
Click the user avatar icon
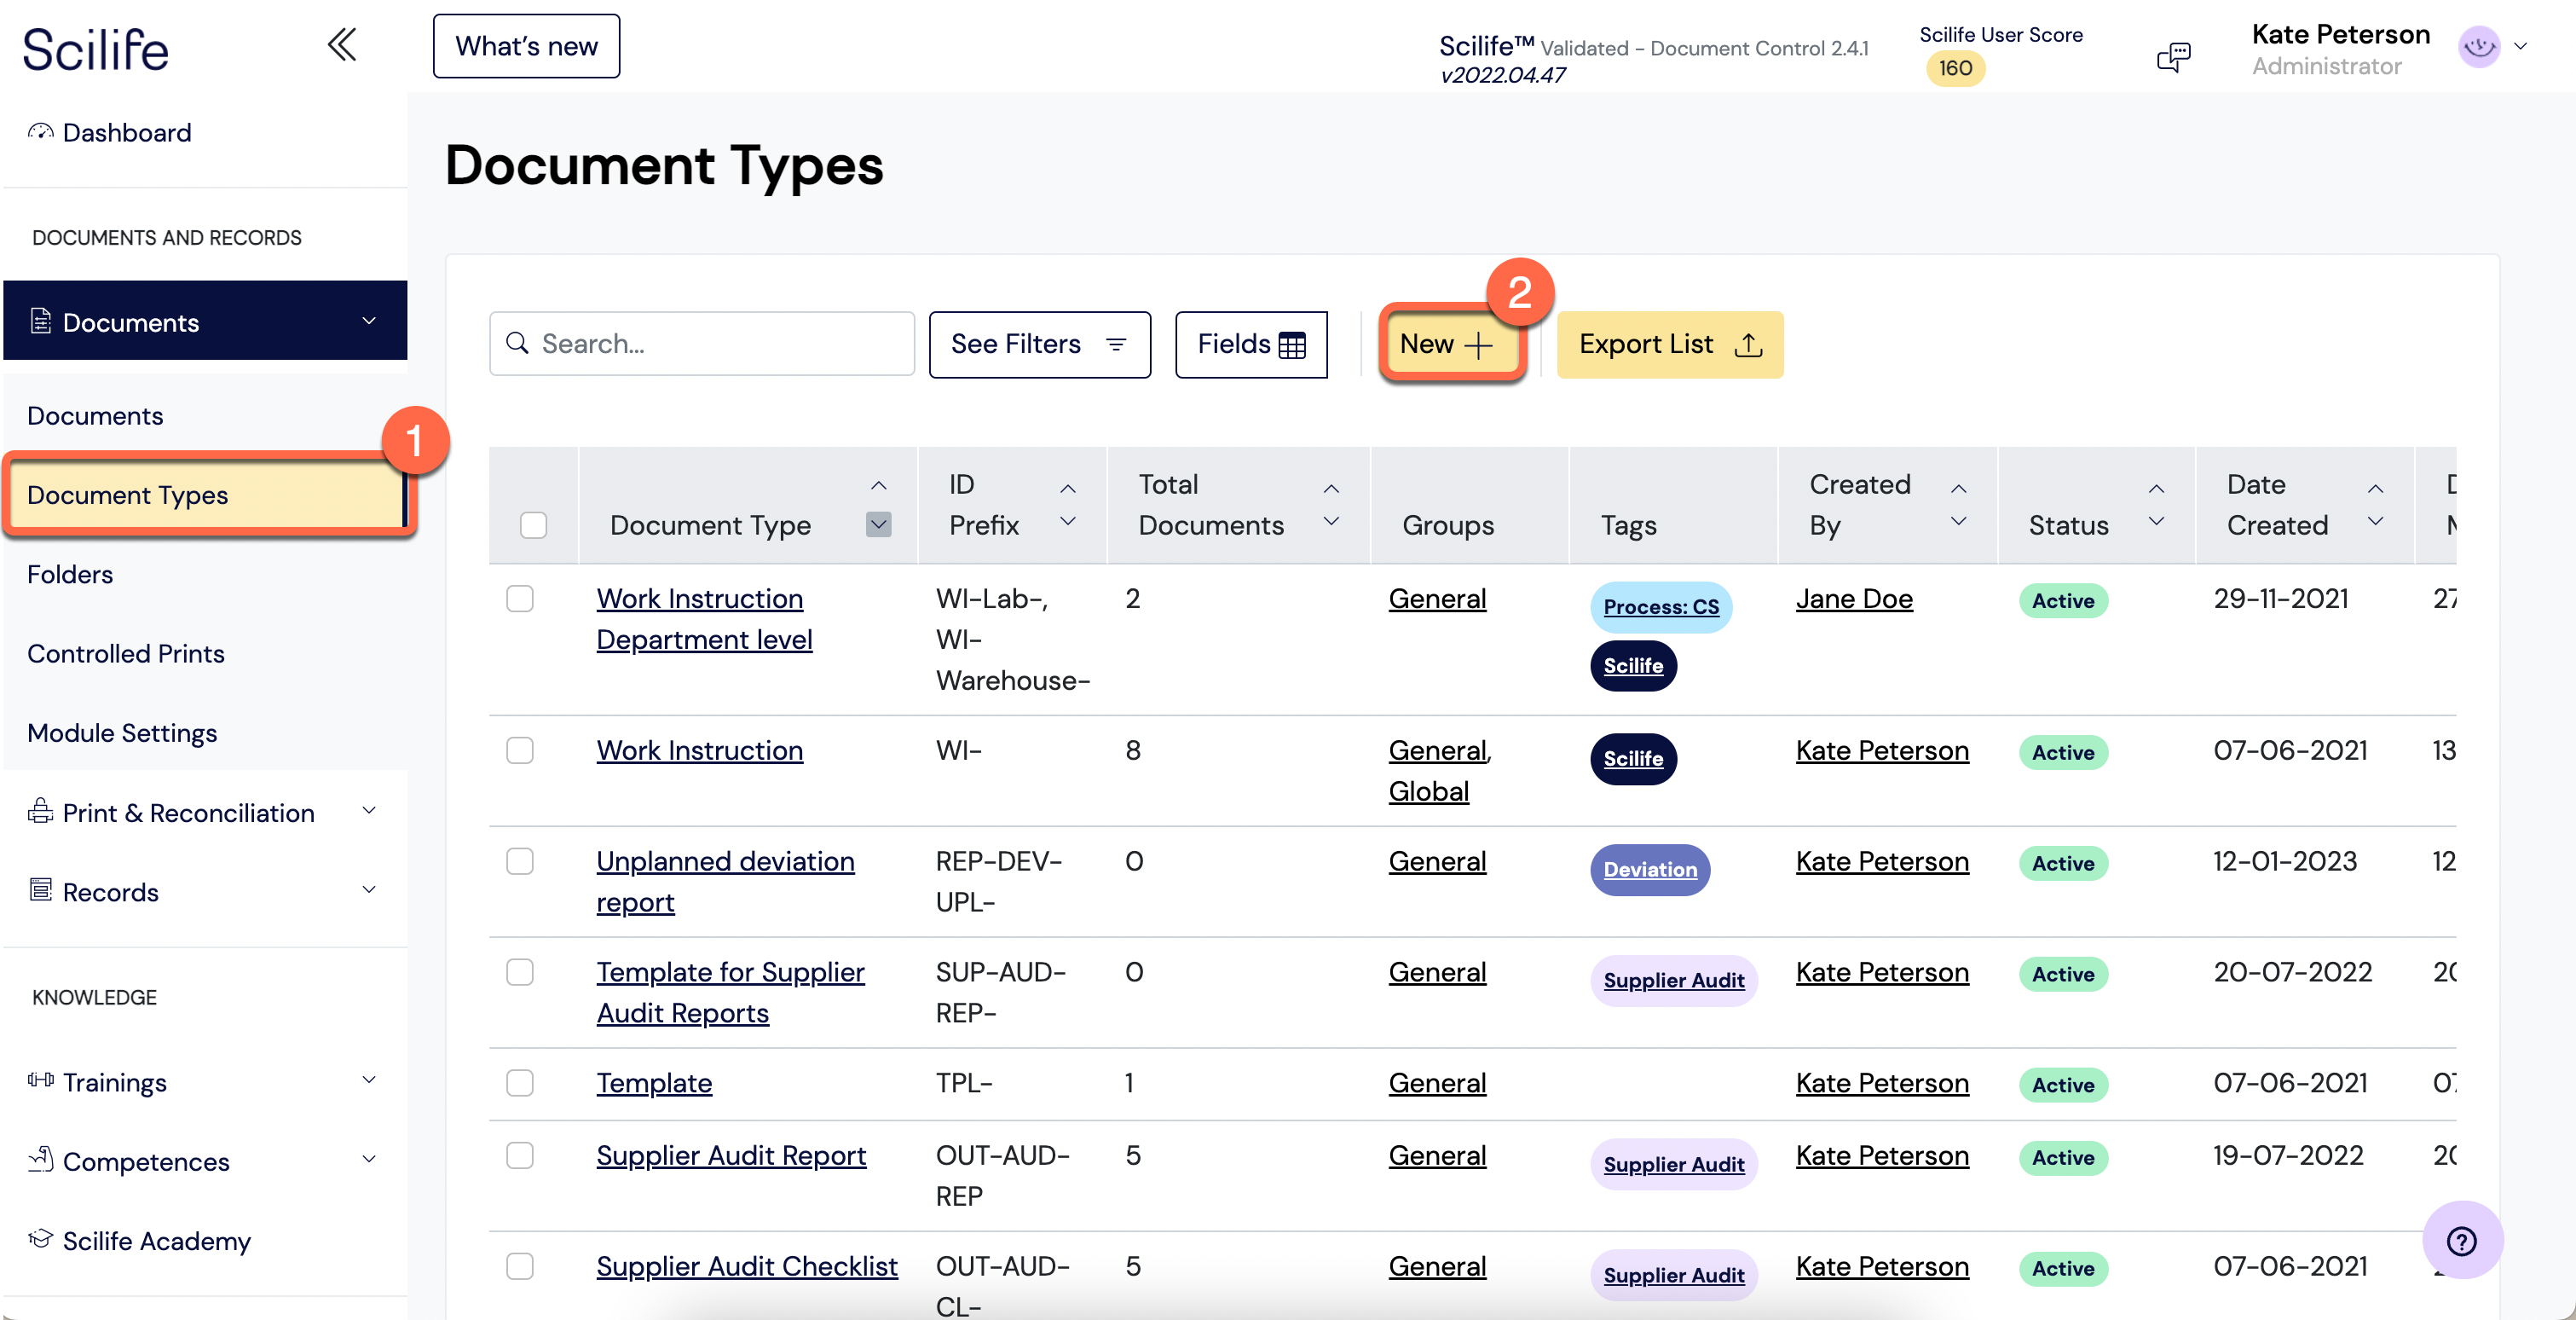2479,46
